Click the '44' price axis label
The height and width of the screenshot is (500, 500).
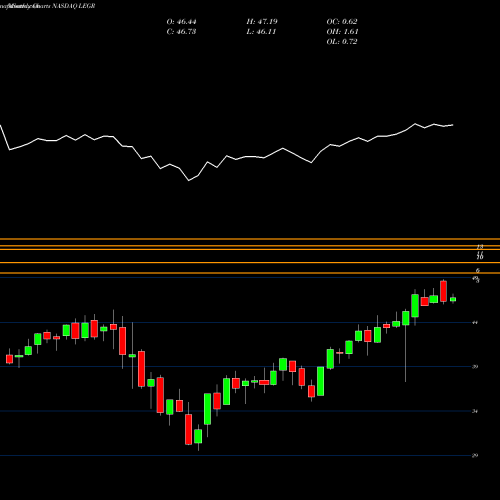tap(475, 322)
